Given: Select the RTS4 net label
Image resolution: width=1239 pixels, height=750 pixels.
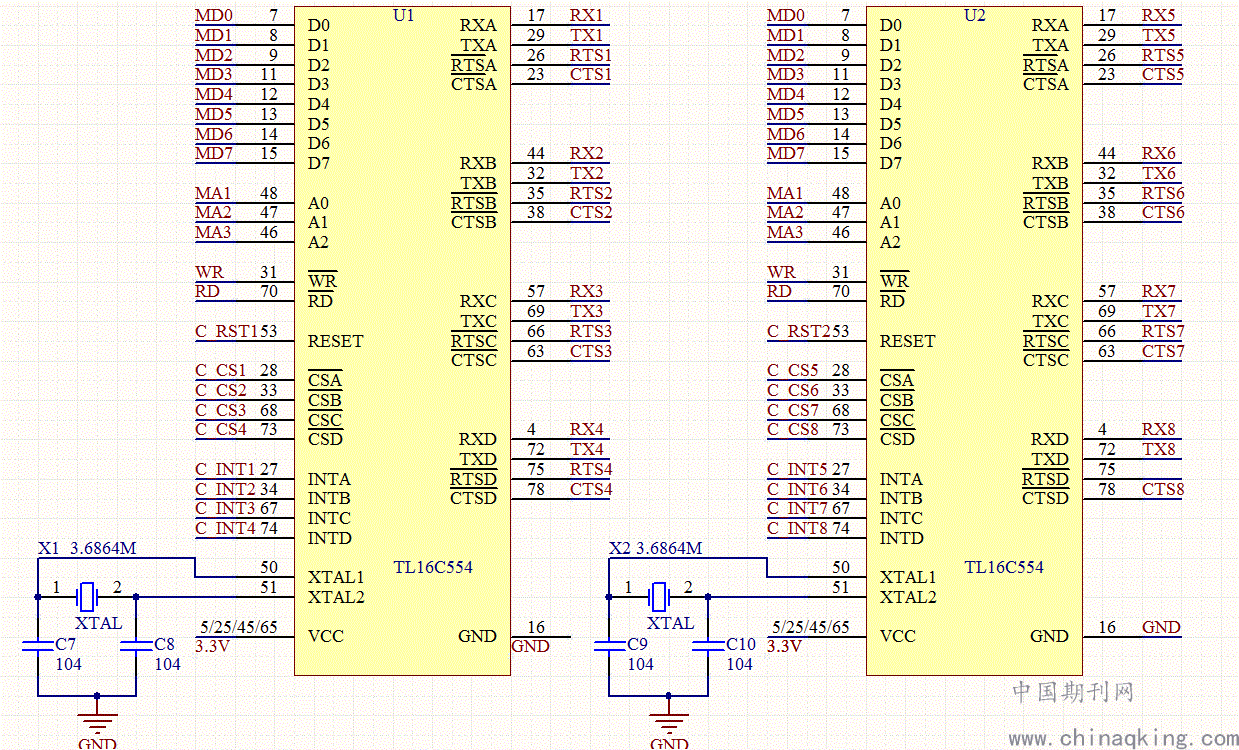Looking at the screenshot, I should [591, 469].
